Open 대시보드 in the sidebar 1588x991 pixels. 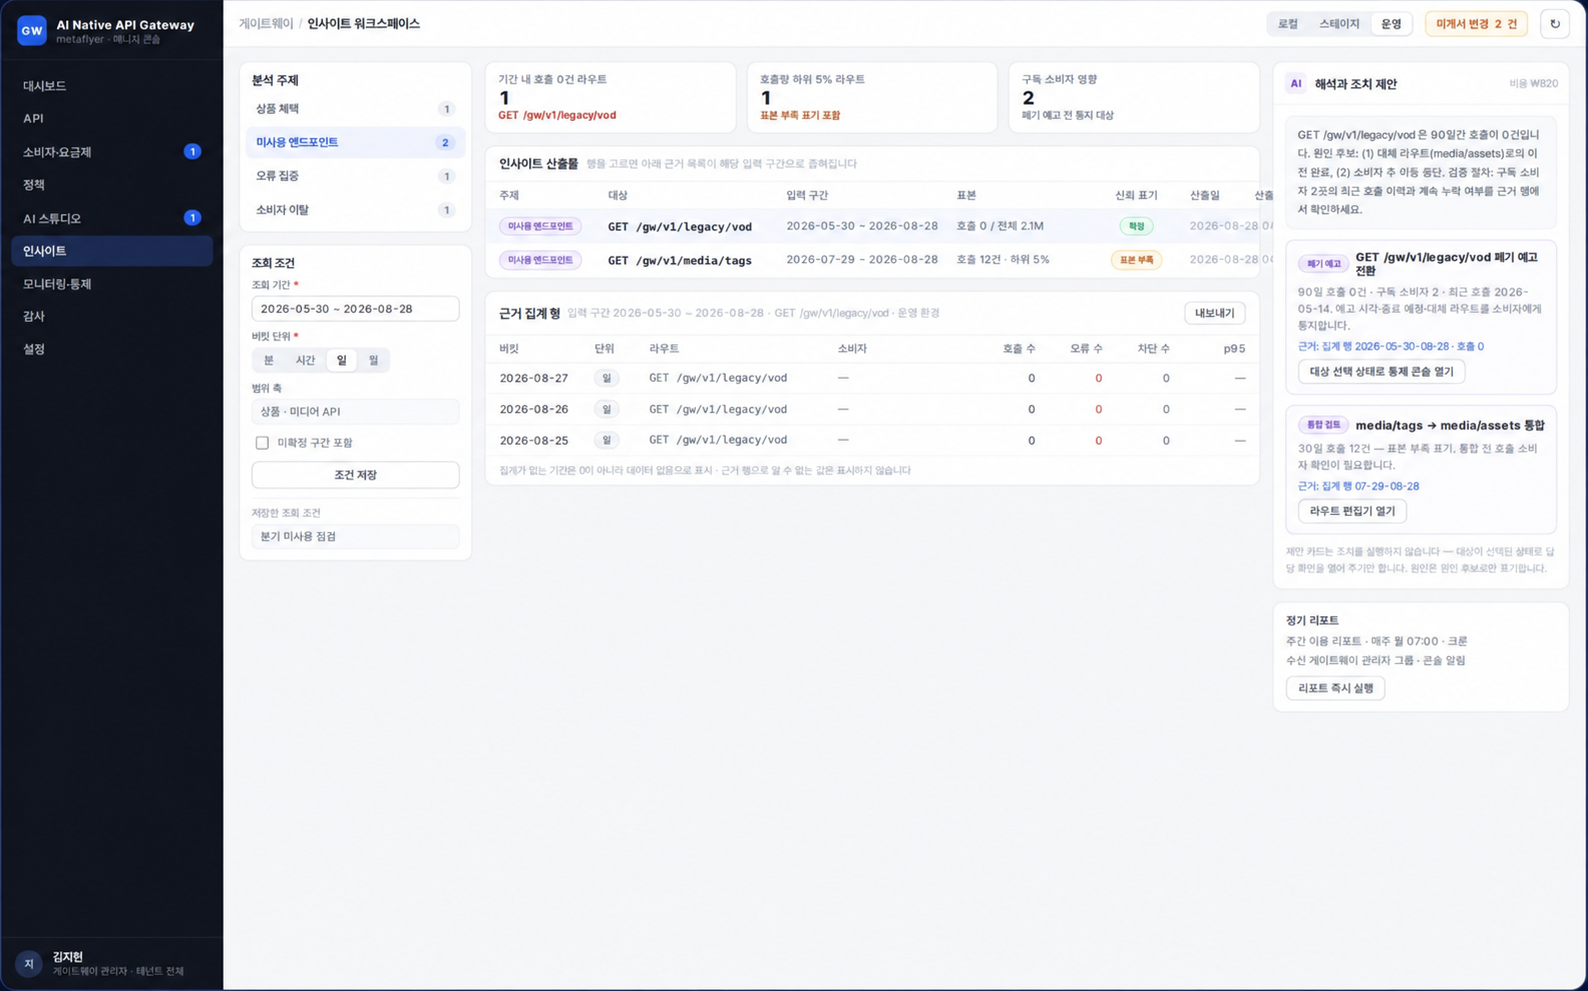112,86
